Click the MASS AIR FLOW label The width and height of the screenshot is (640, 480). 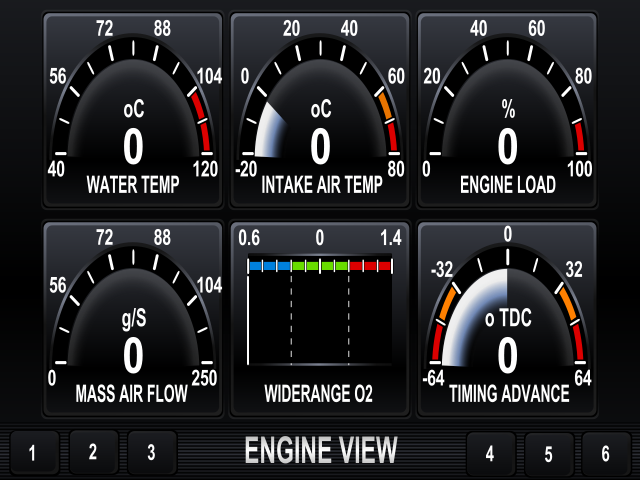(x=131, y=394)
